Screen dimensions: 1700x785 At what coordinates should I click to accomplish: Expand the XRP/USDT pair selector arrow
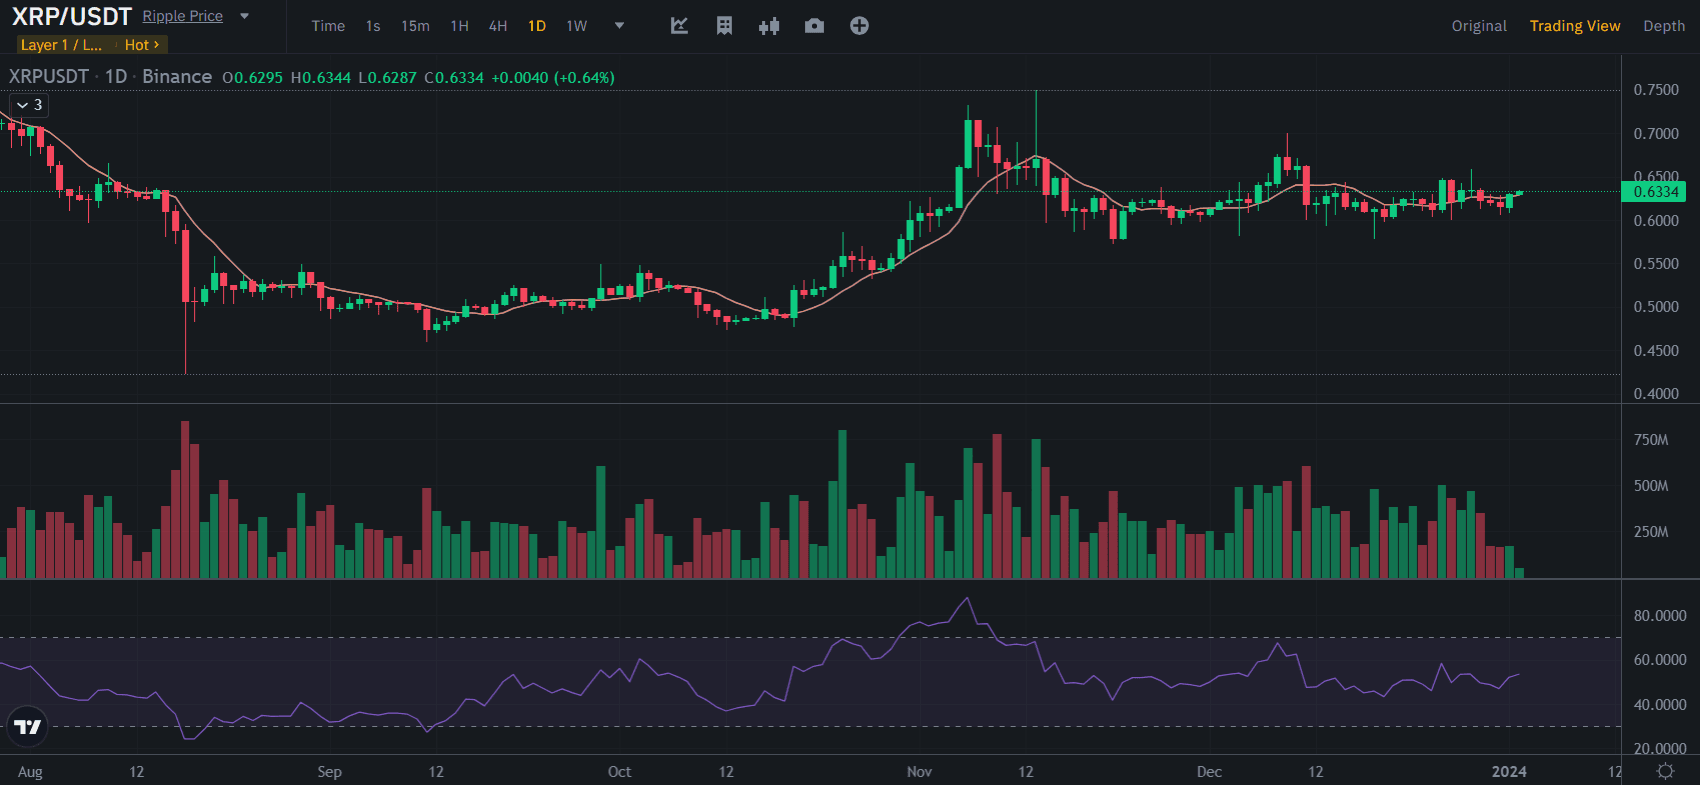point(245,16)
